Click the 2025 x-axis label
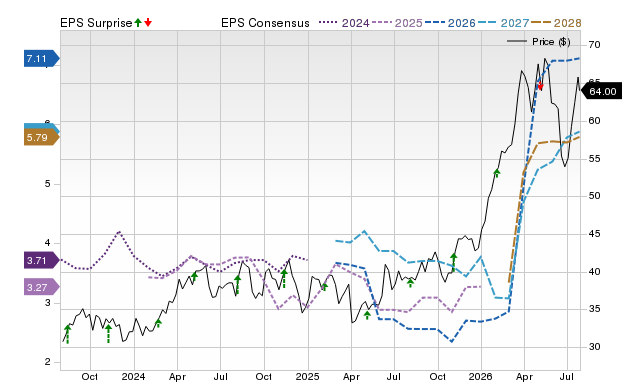The image size is (640, 382). tap(307, 376)
